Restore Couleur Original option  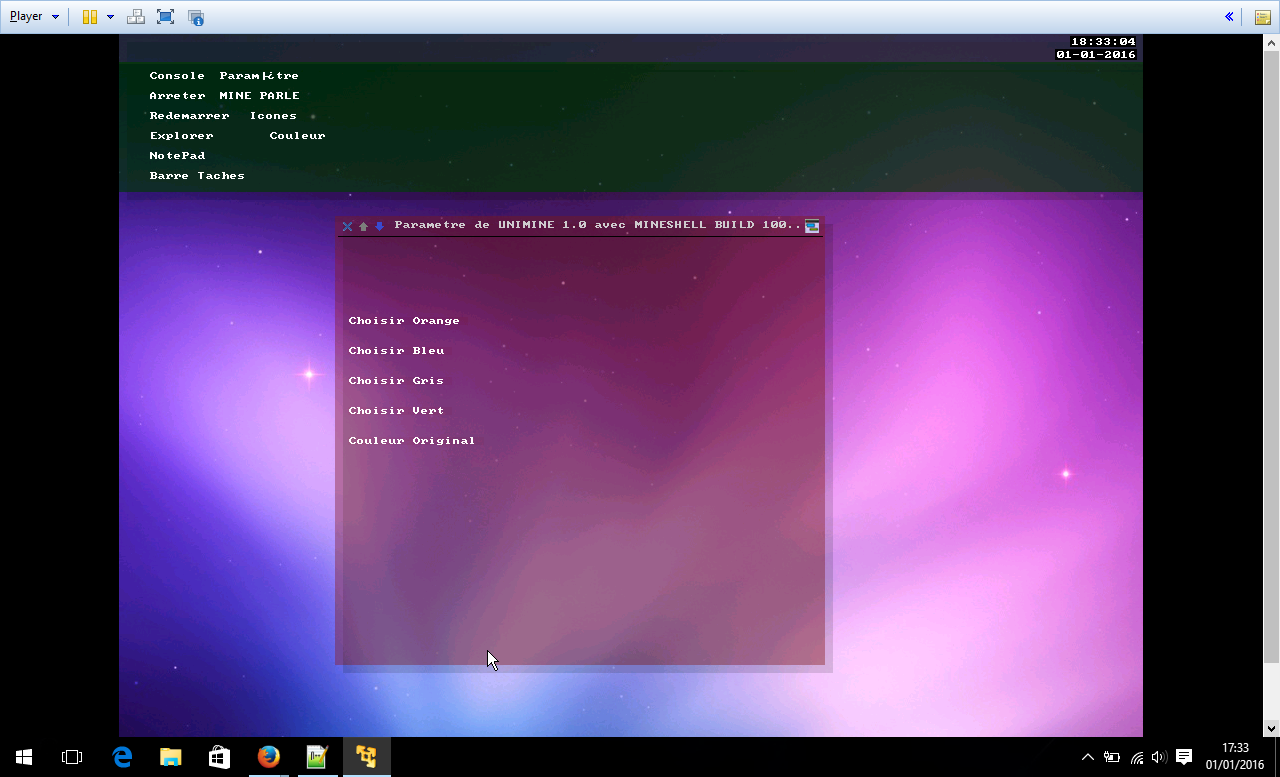[x=412, y=441]
